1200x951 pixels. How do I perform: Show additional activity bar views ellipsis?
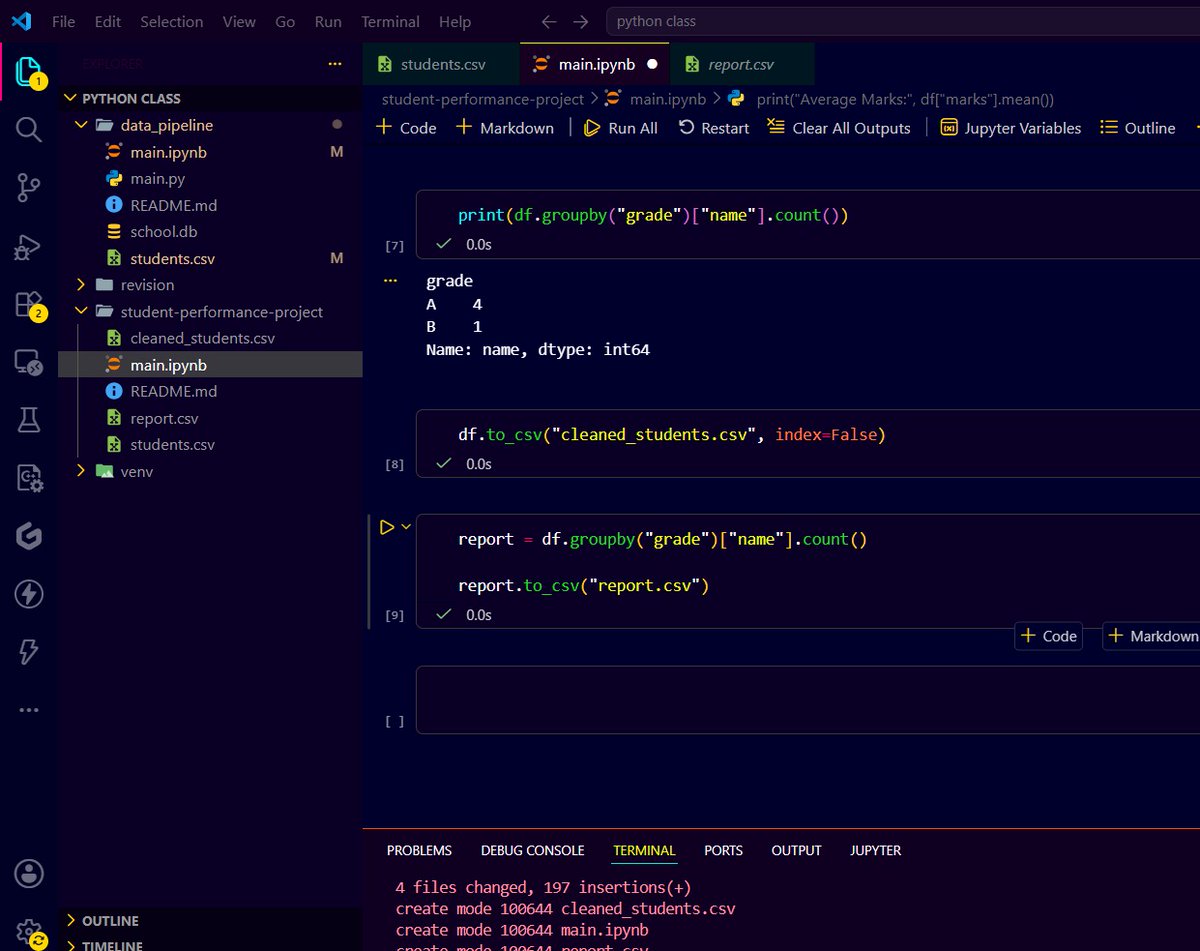click(x=28, y=709)
